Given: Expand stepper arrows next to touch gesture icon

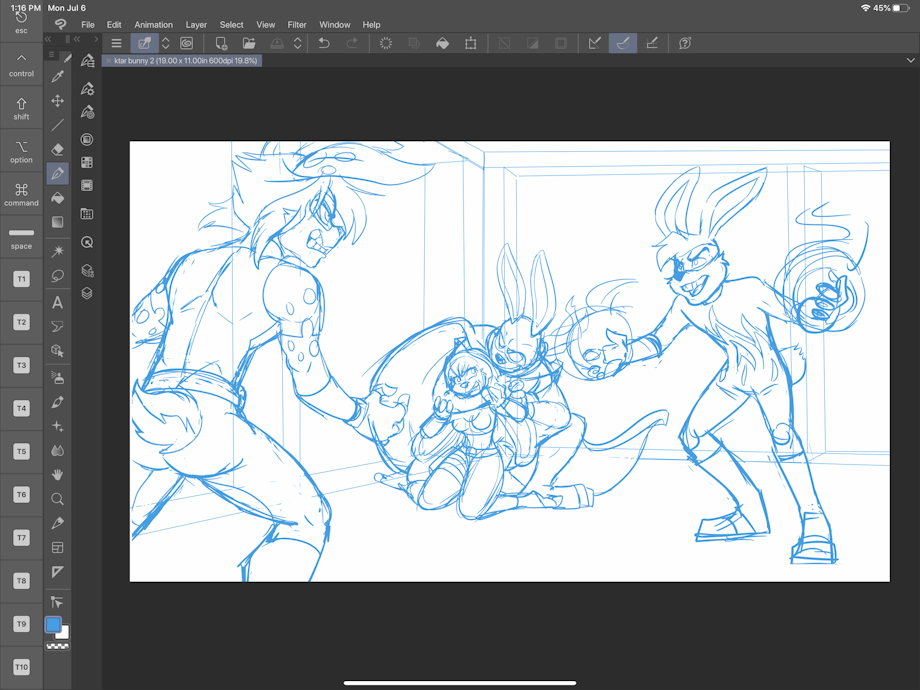Looking at the screenshot, I should (165, 43).
